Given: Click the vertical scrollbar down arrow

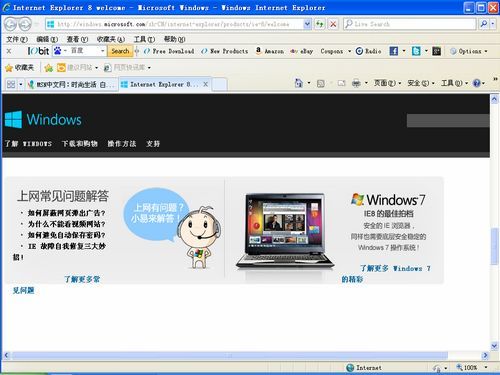Looking at the screenshot, I should (x=494, y=346).
